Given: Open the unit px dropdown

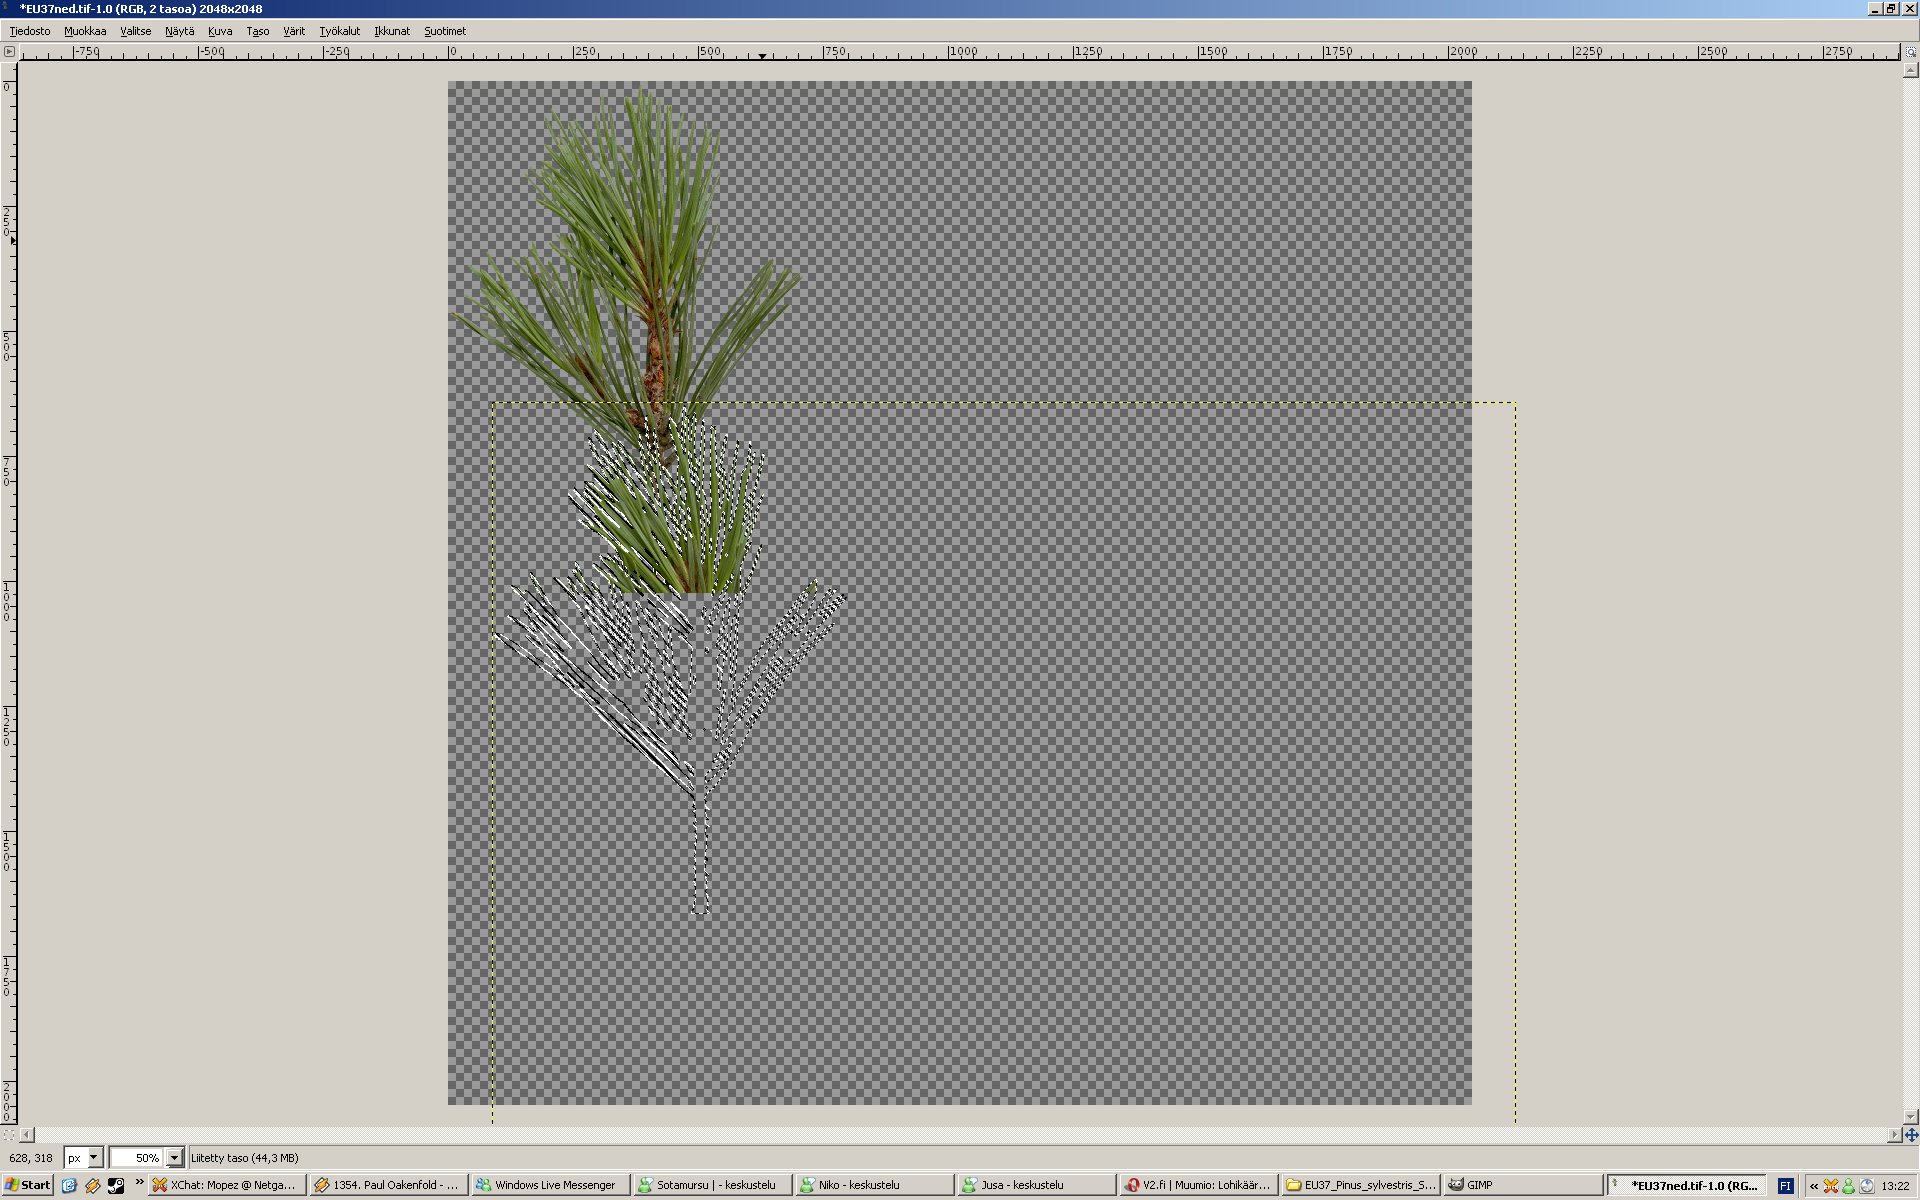Looking at the screenshot, I should [x=94, y=1158].
